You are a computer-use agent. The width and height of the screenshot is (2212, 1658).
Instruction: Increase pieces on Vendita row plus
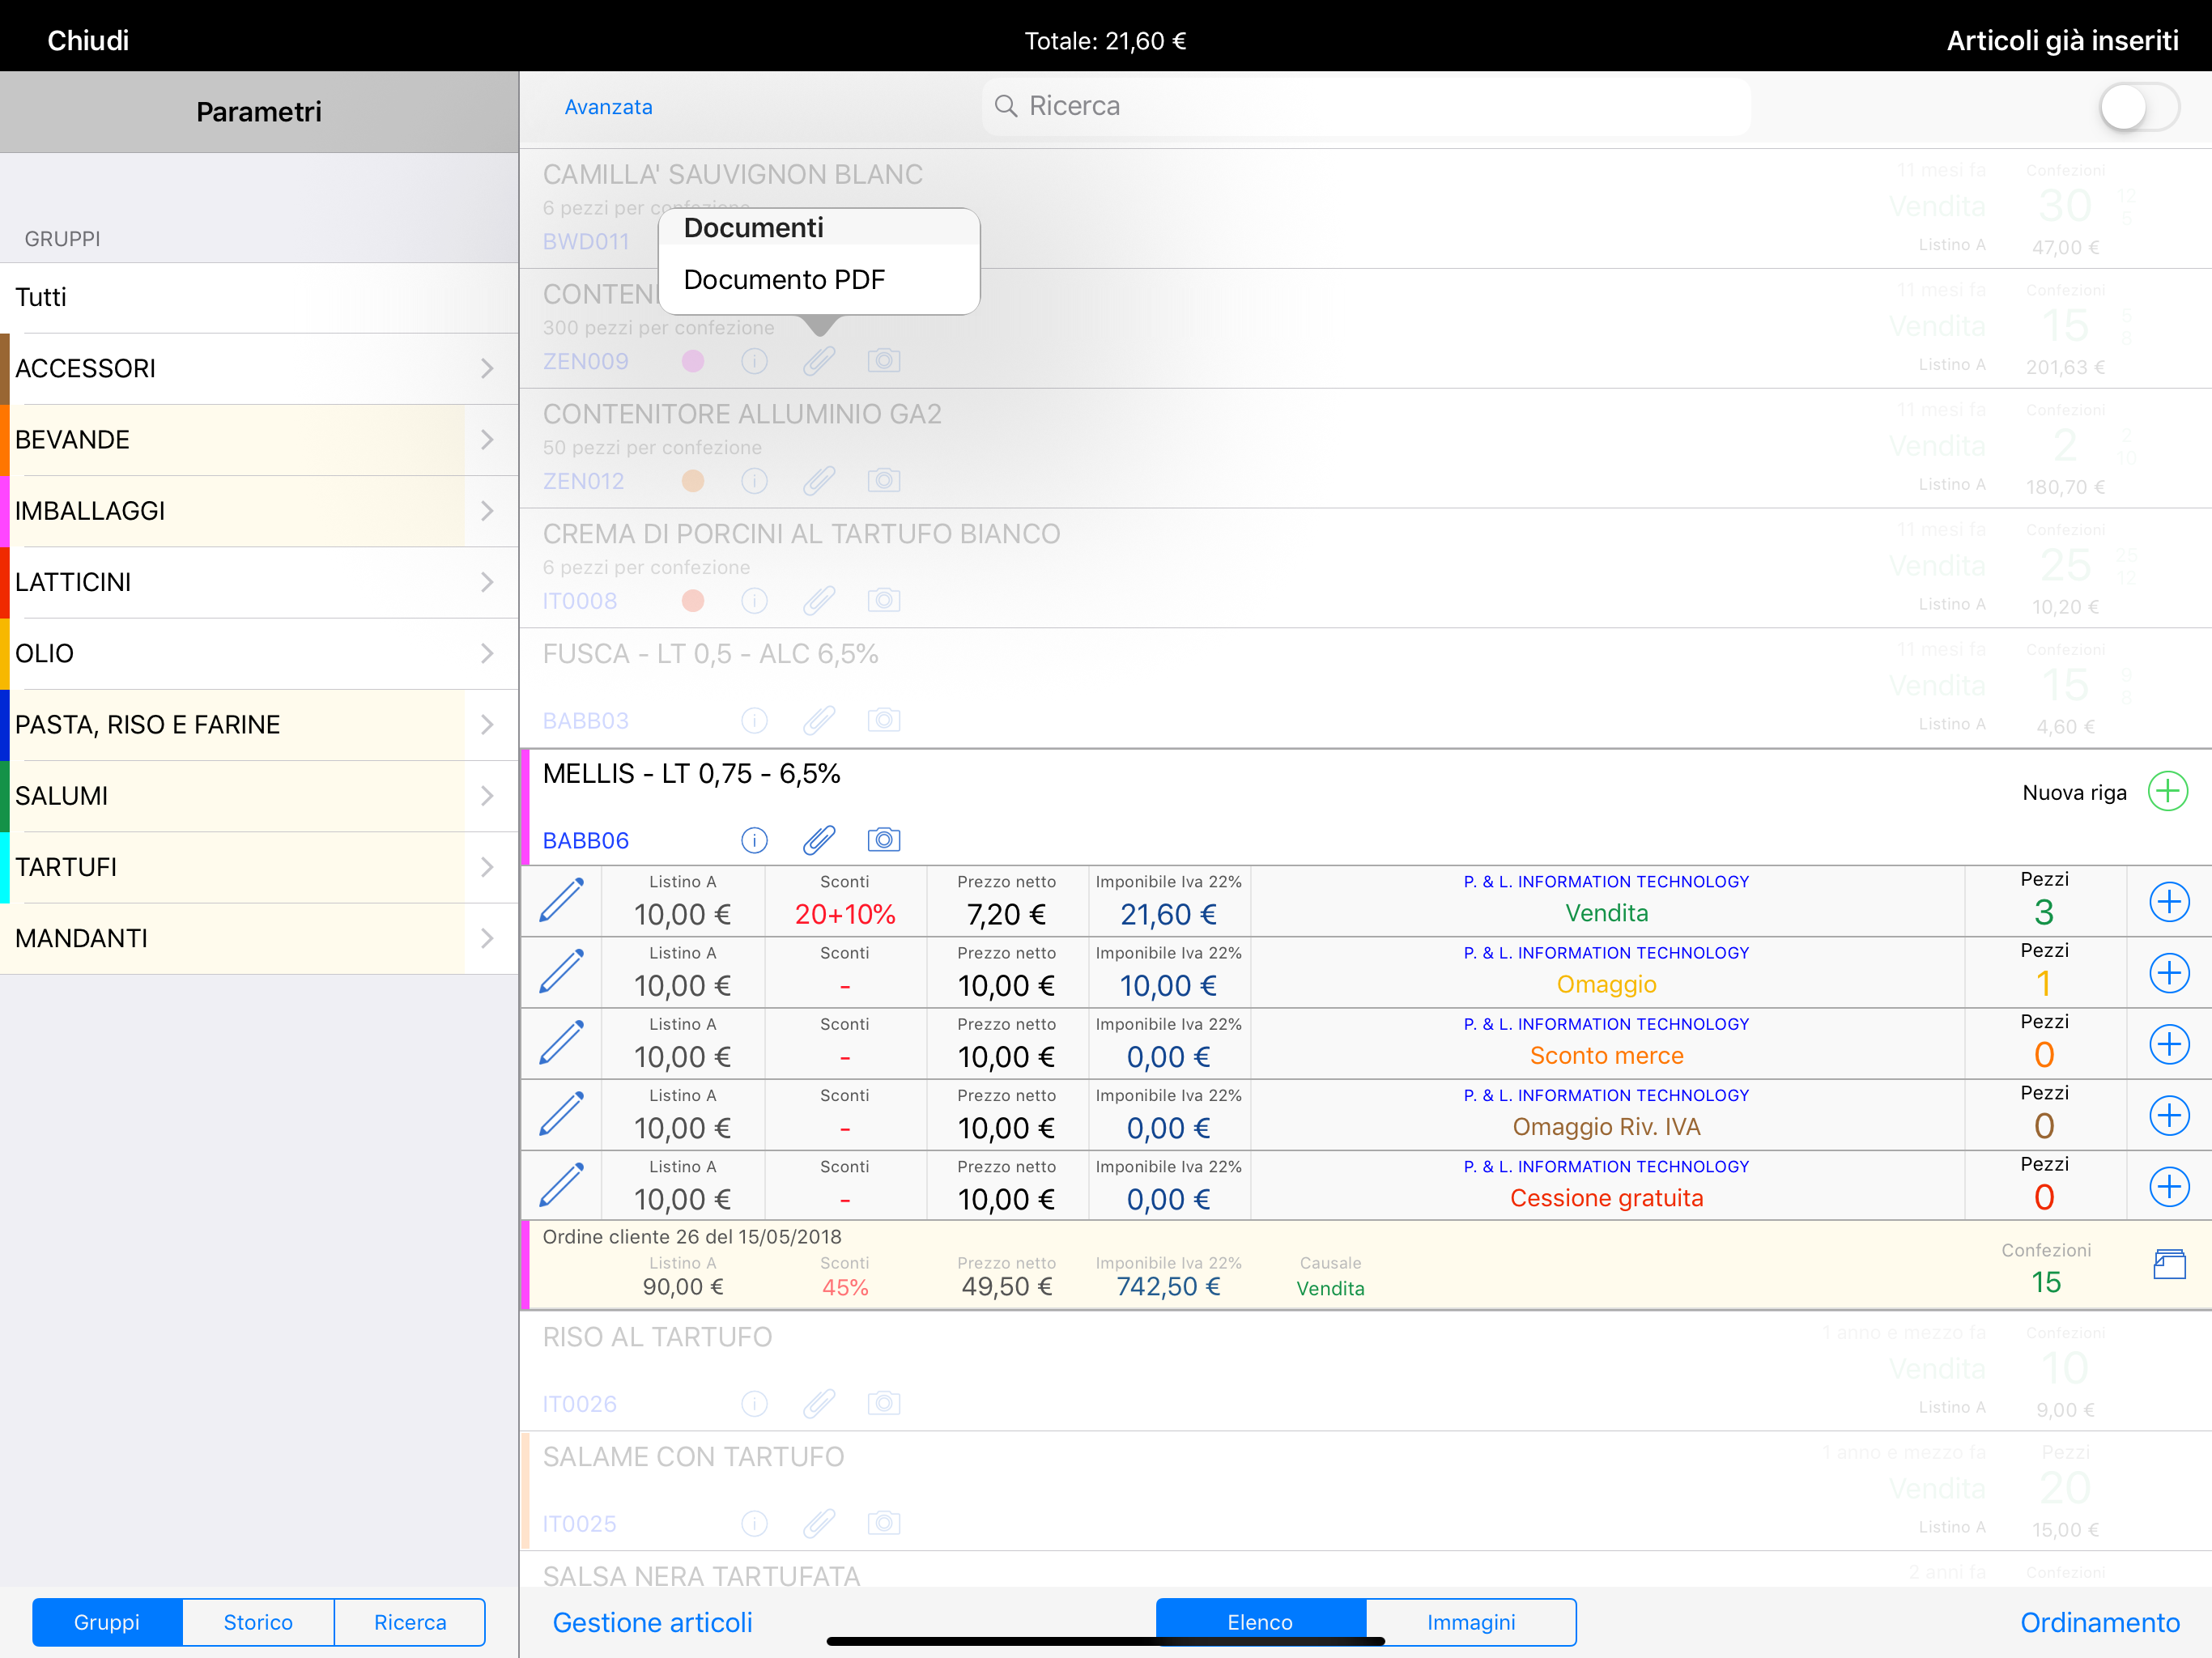tap(2169, 902)
